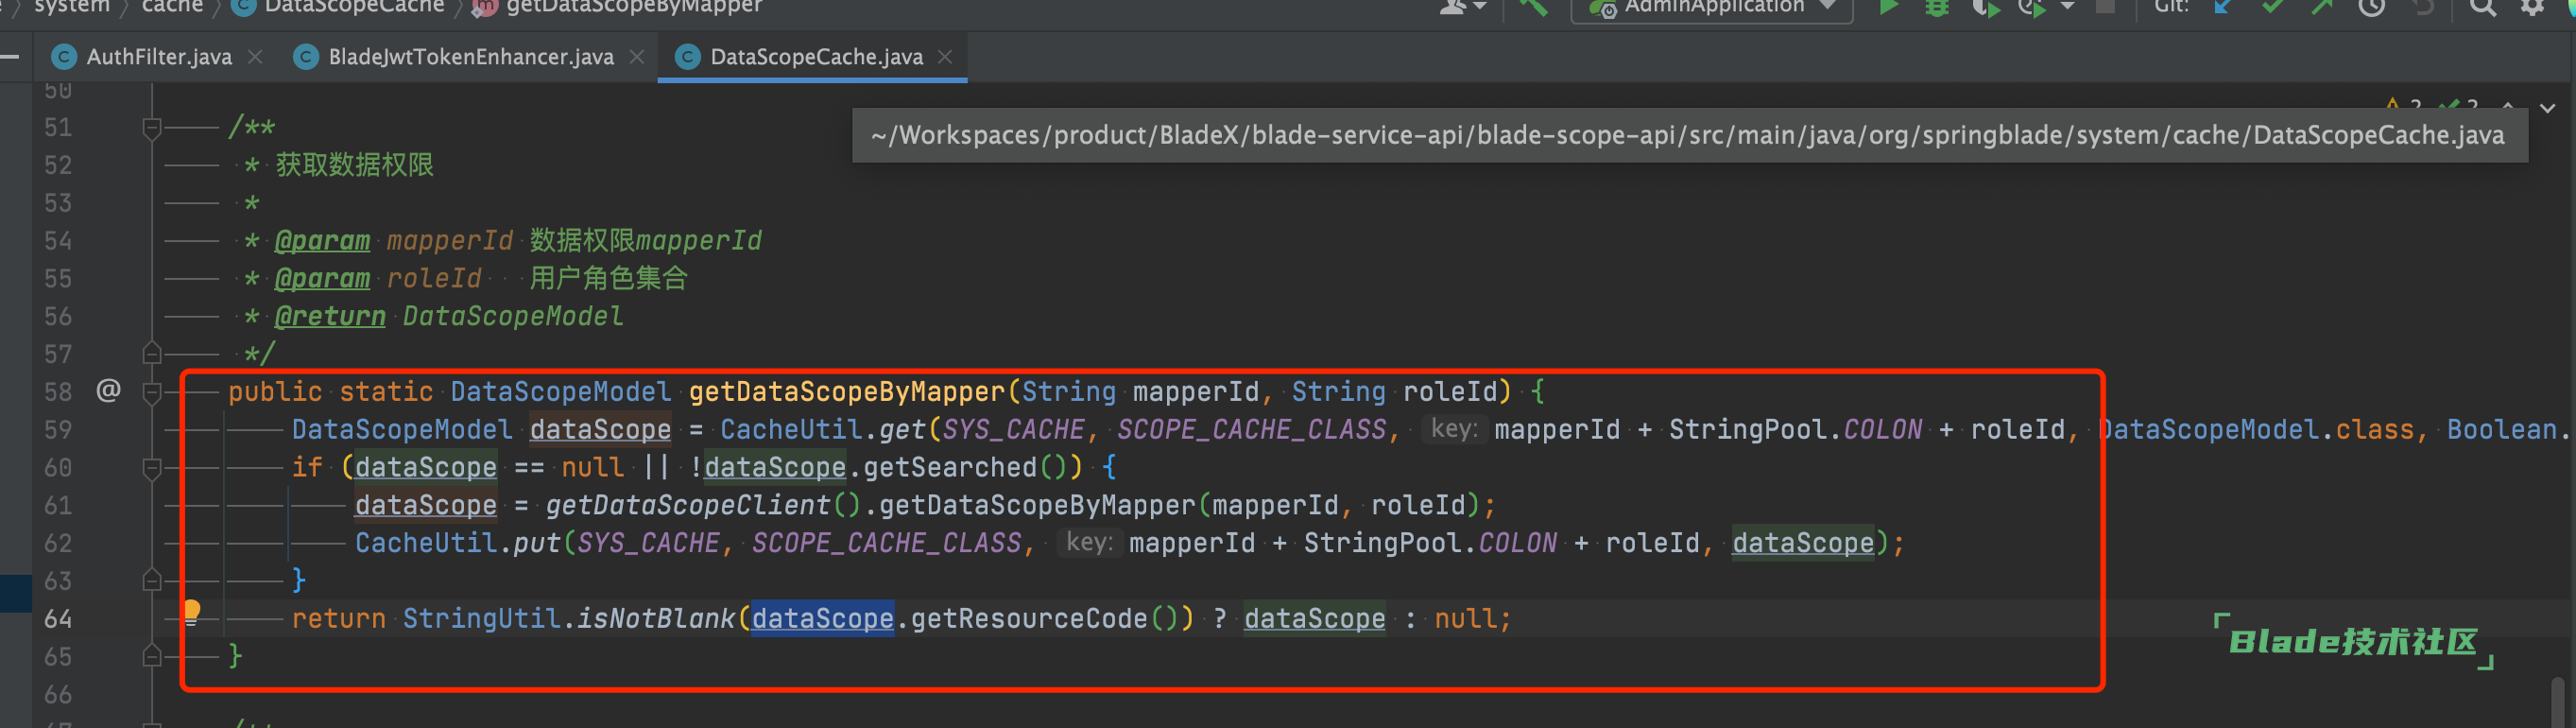The image size is (2576, 728).
Task: Click CacheUtil.get call on line 59
Action: click(x=822, y=429)
